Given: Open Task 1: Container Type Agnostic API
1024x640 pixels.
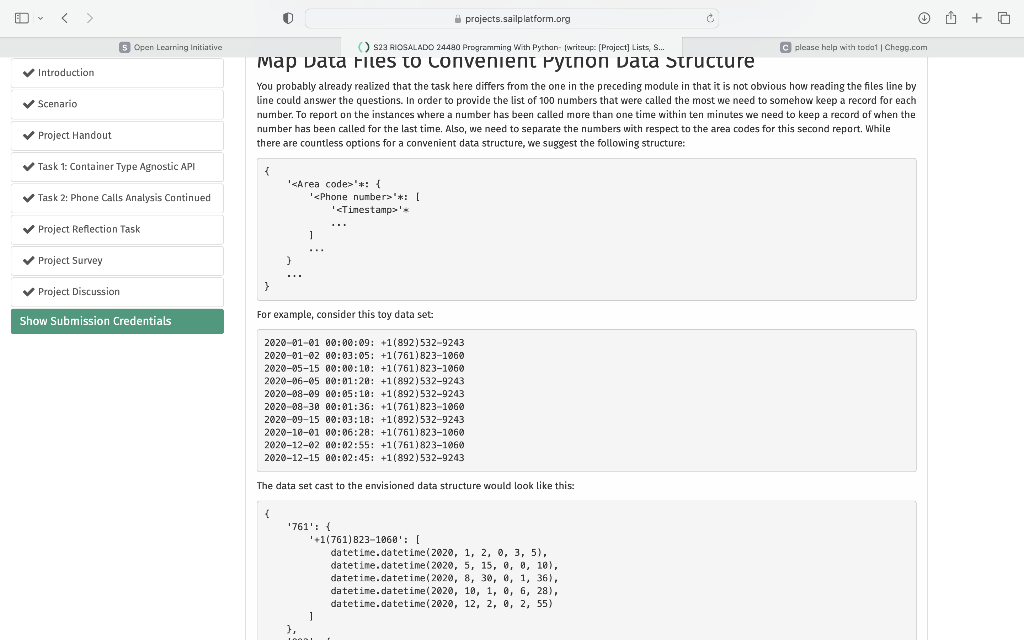Looking at the screenshot, I should [x=118, y=167].
